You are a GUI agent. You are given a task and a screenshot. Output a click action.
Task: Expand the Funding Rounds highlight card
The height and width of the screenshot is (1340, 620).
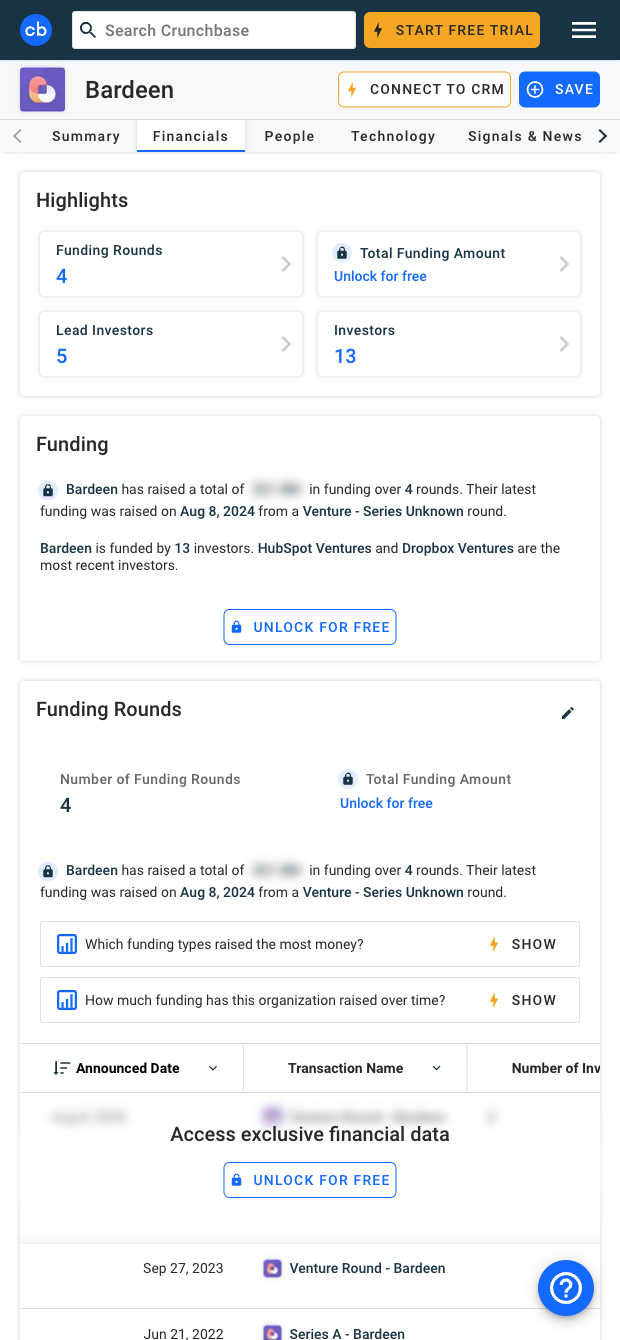pos(170,264)
